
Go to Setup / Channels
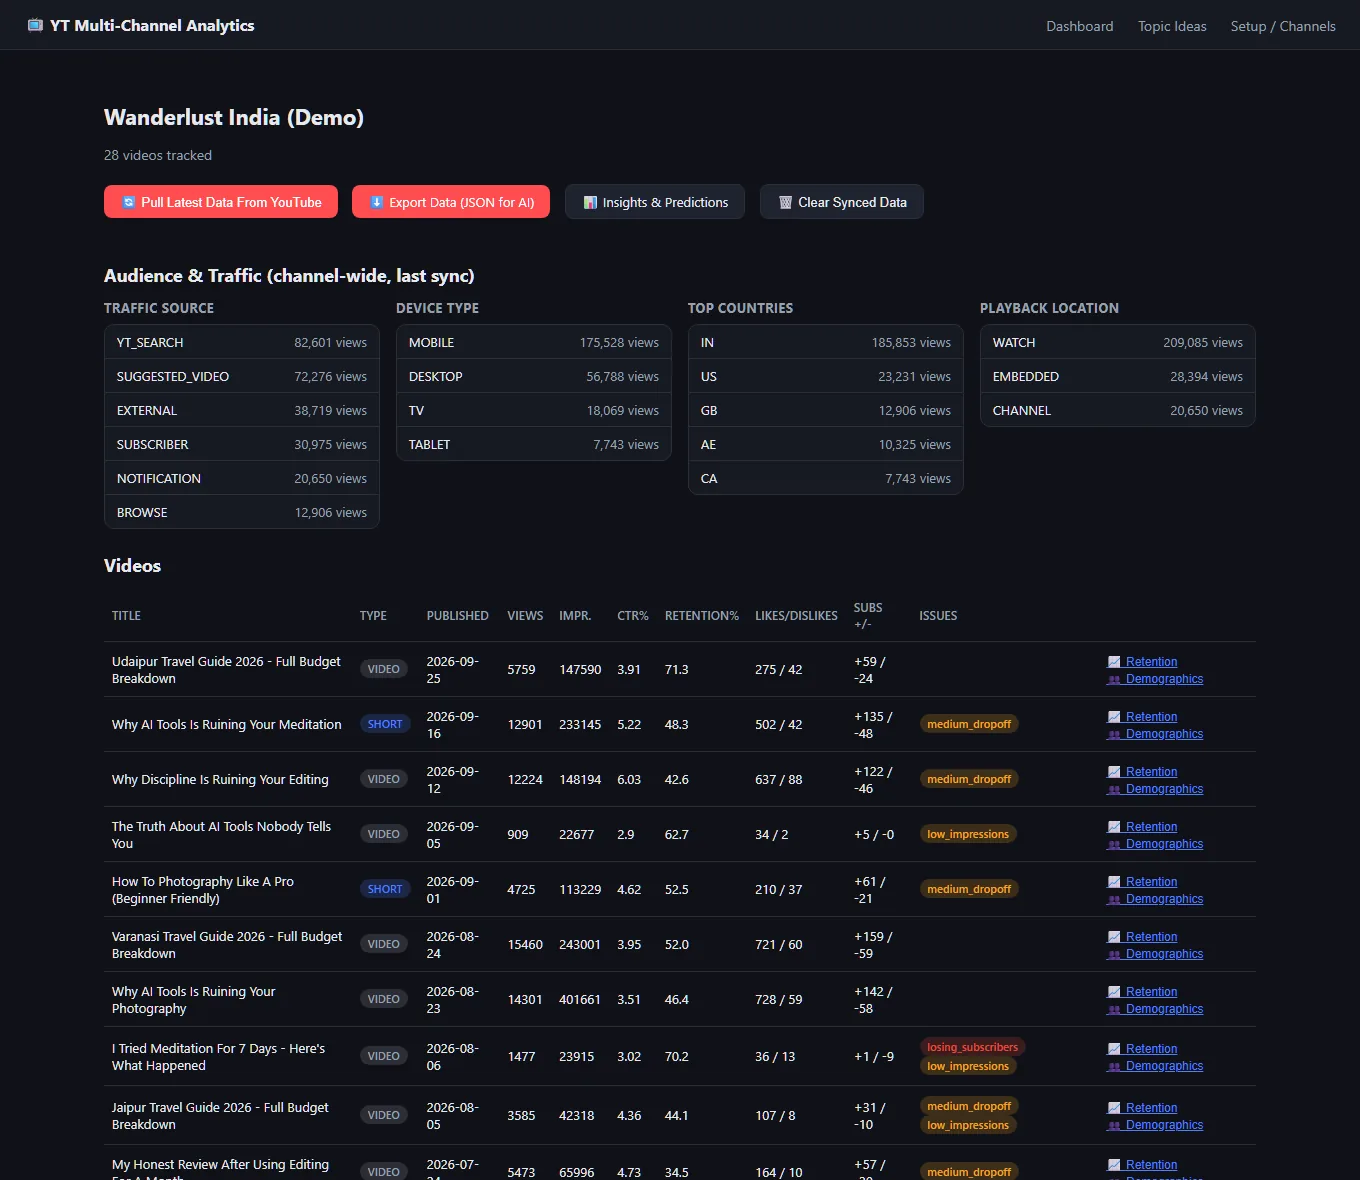point(1283,26)
